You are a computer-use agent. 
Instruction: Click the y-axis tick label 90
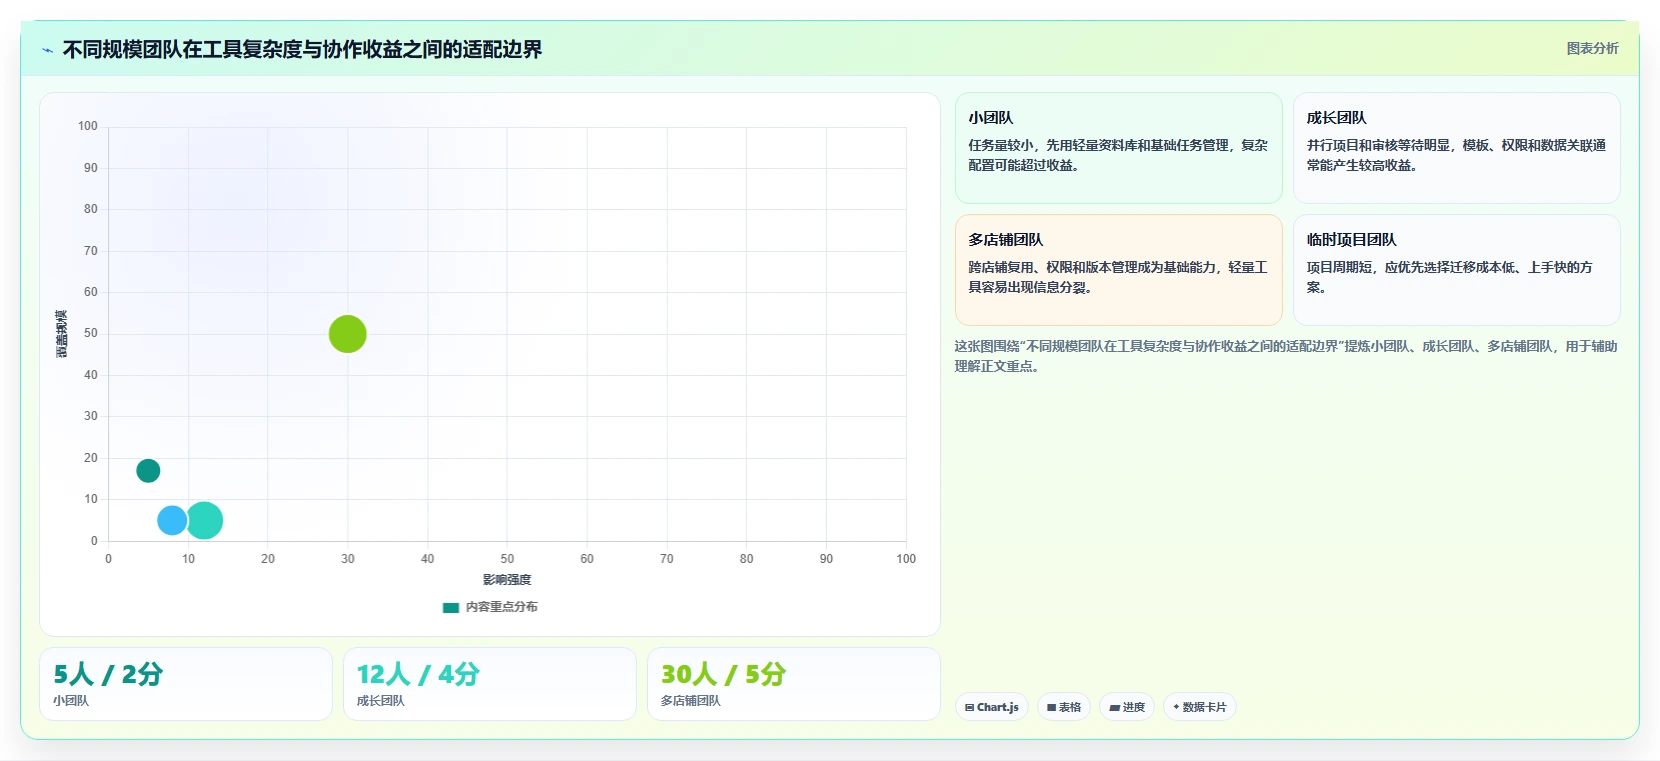click(91, 168)
